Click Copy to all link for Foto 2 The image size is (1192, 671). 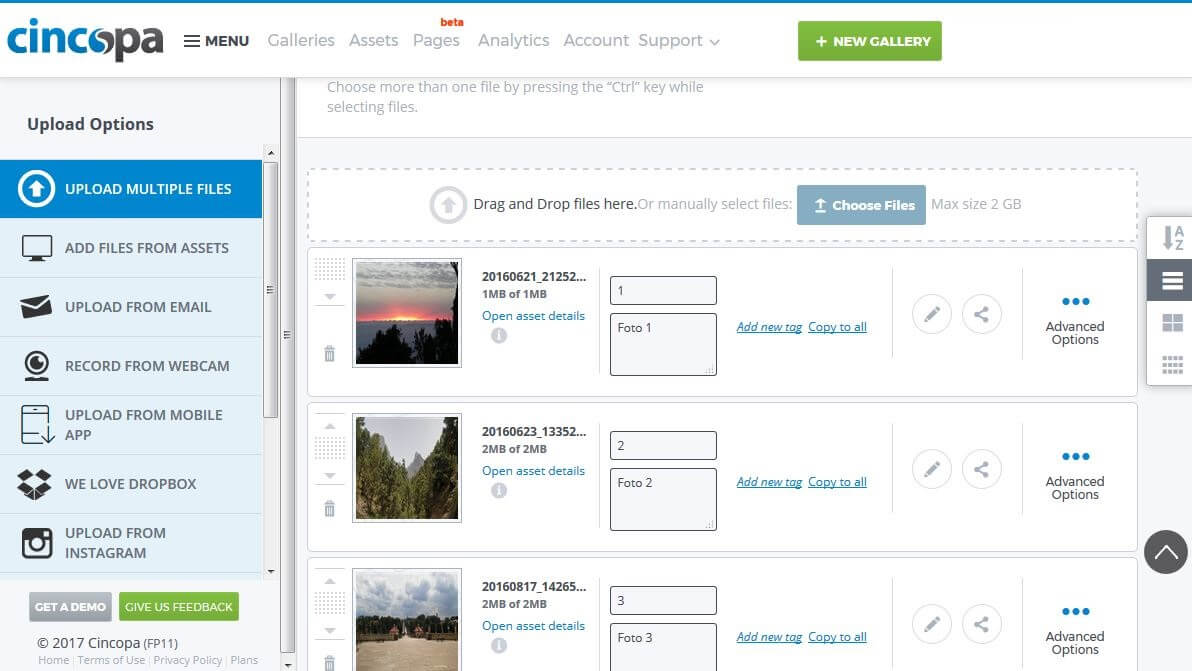(x=837, y=482)
